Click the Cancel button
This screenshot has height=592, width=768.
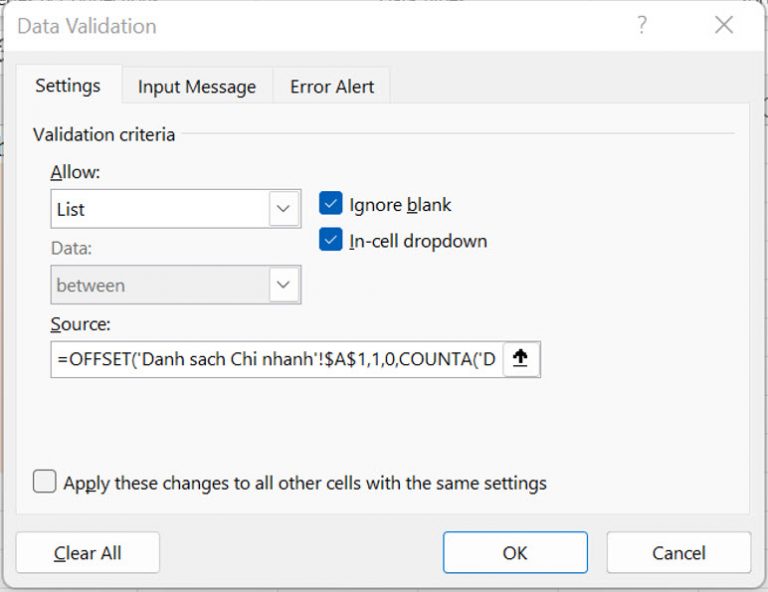coord(678,552)
